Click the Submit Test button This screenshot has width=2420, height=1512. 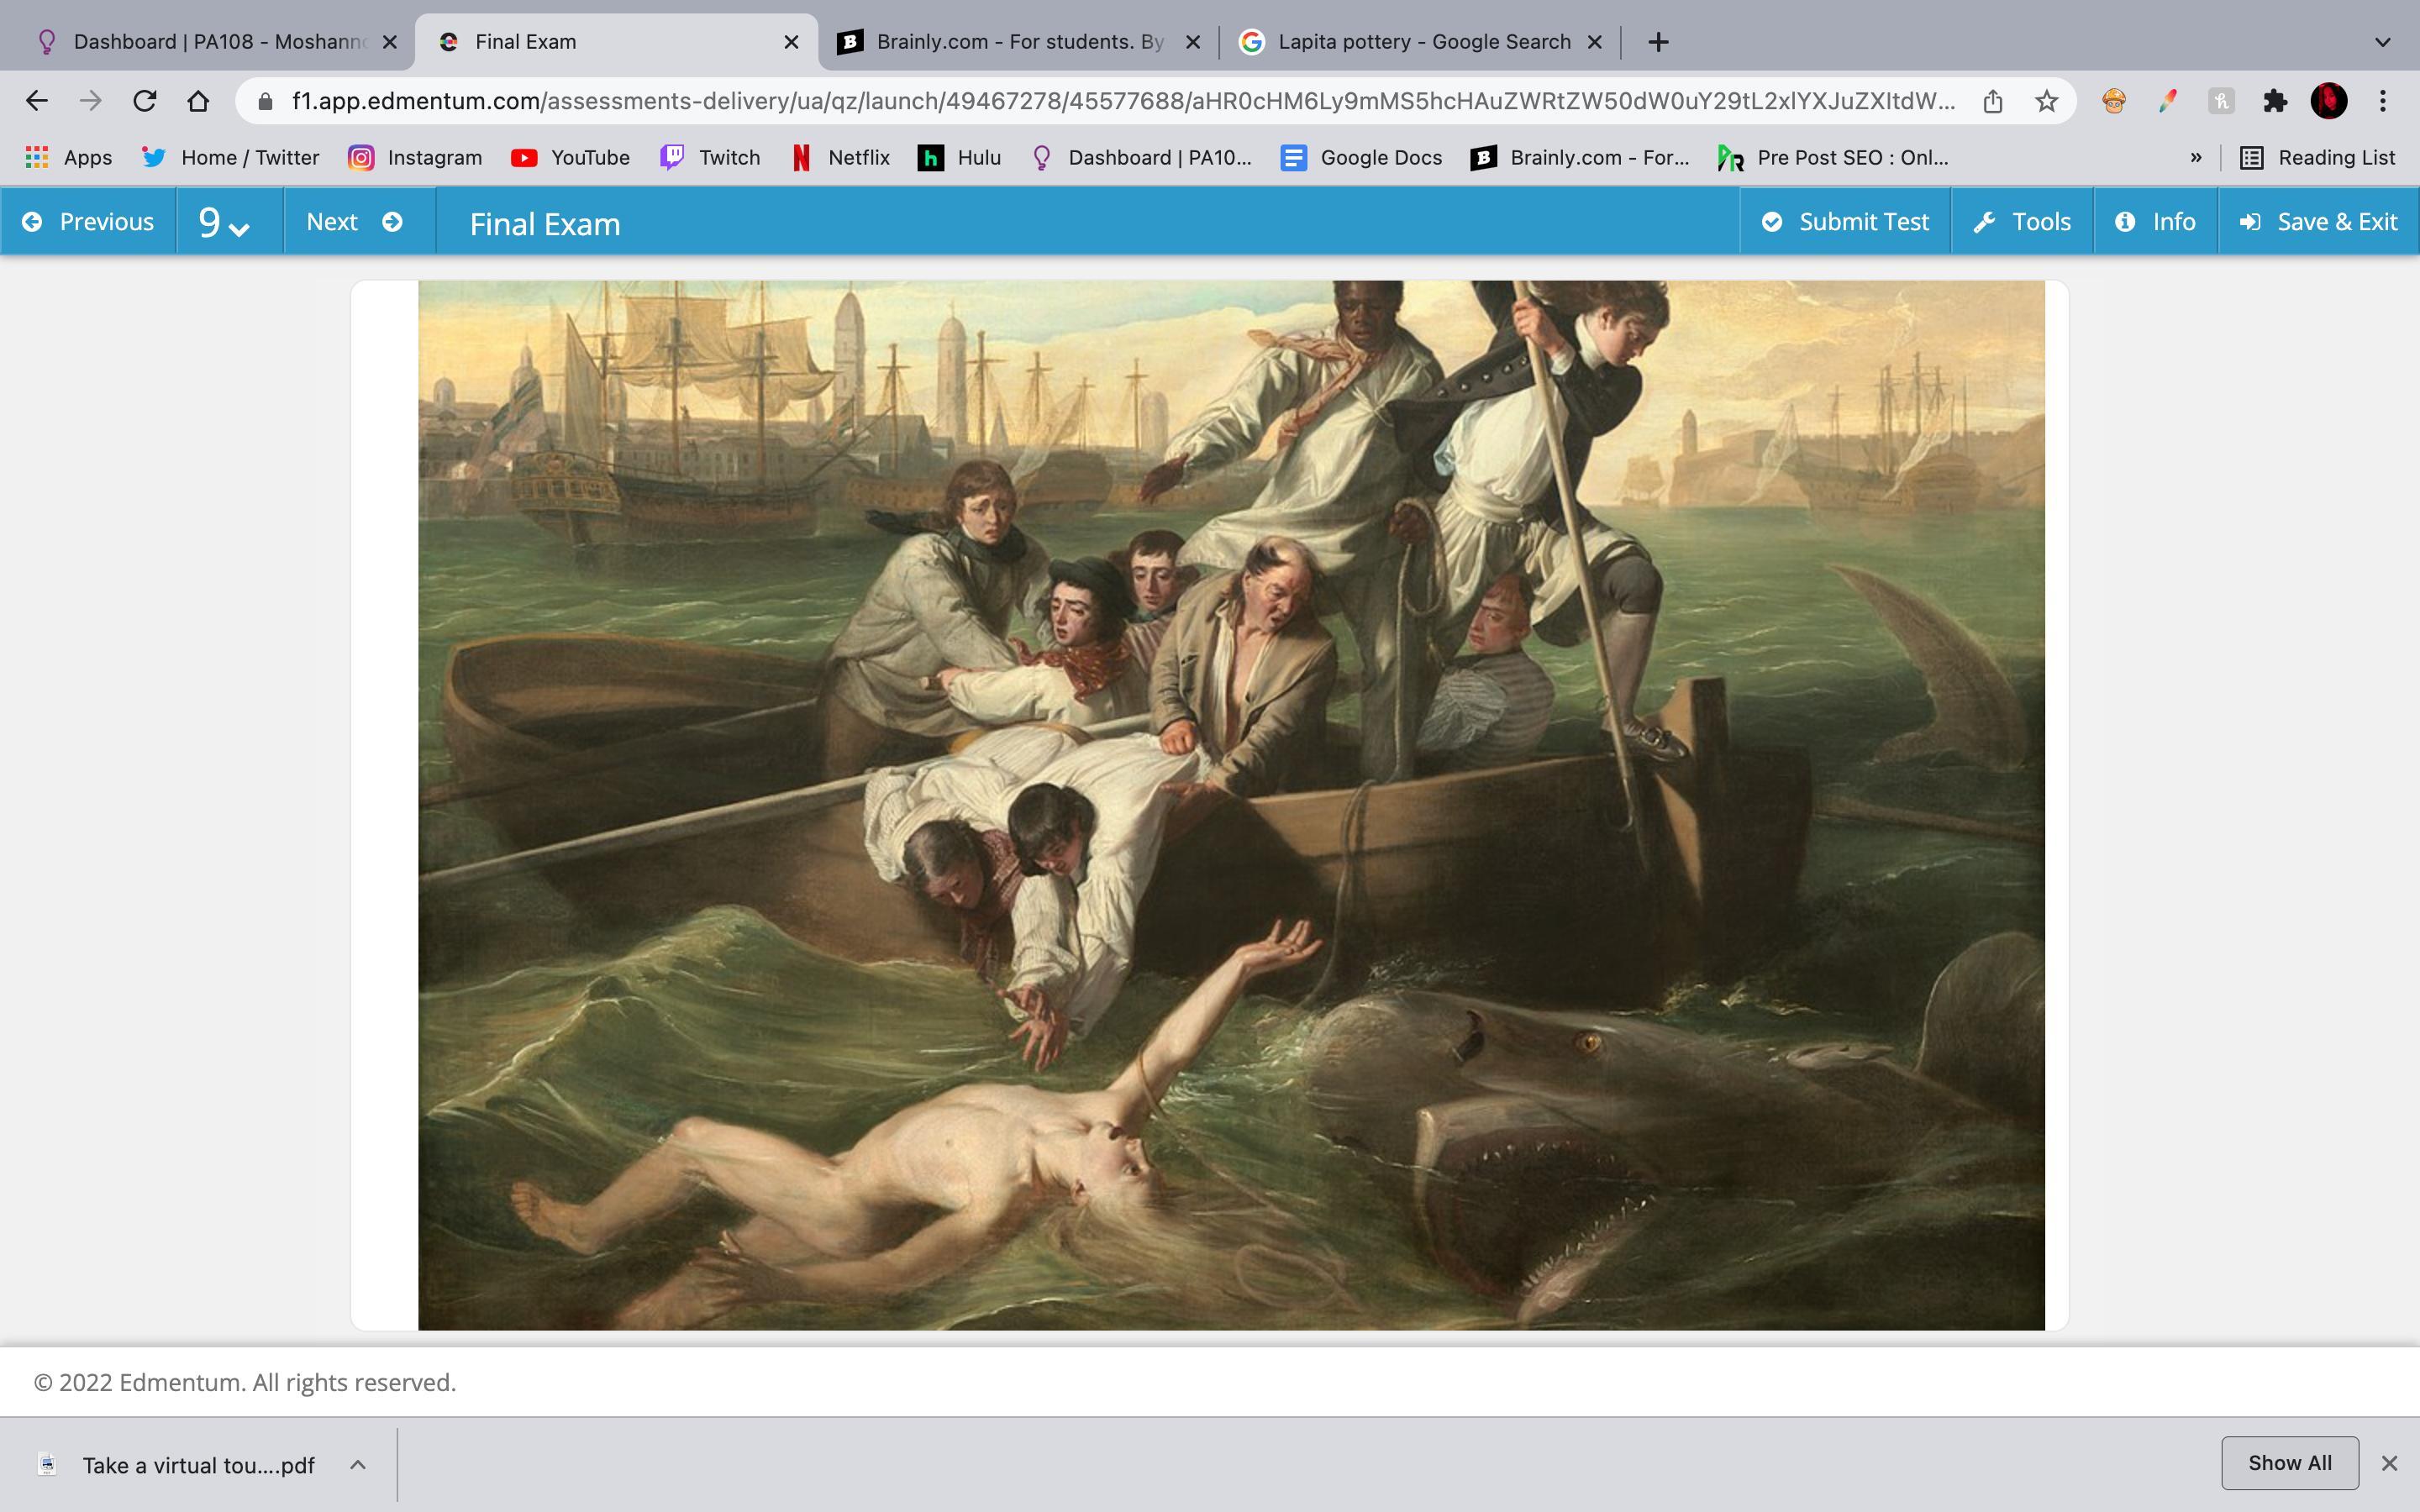[1845, 222]
